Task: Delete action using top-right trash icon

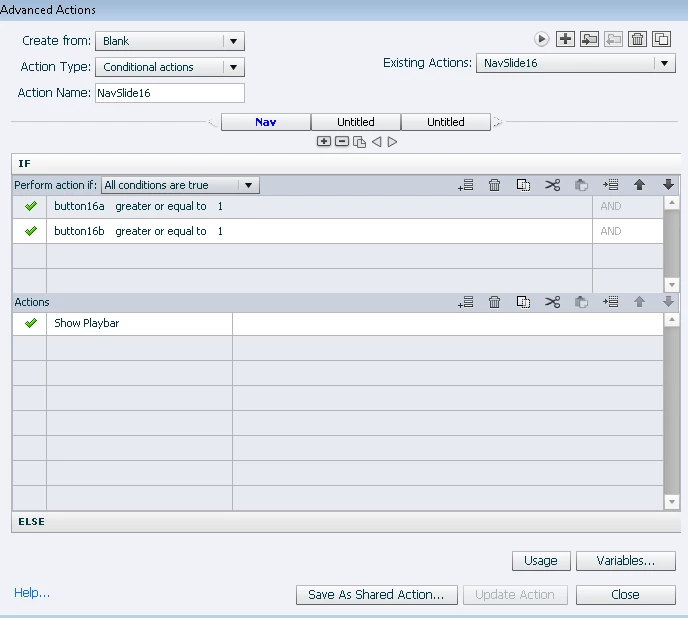Action: 638,39
